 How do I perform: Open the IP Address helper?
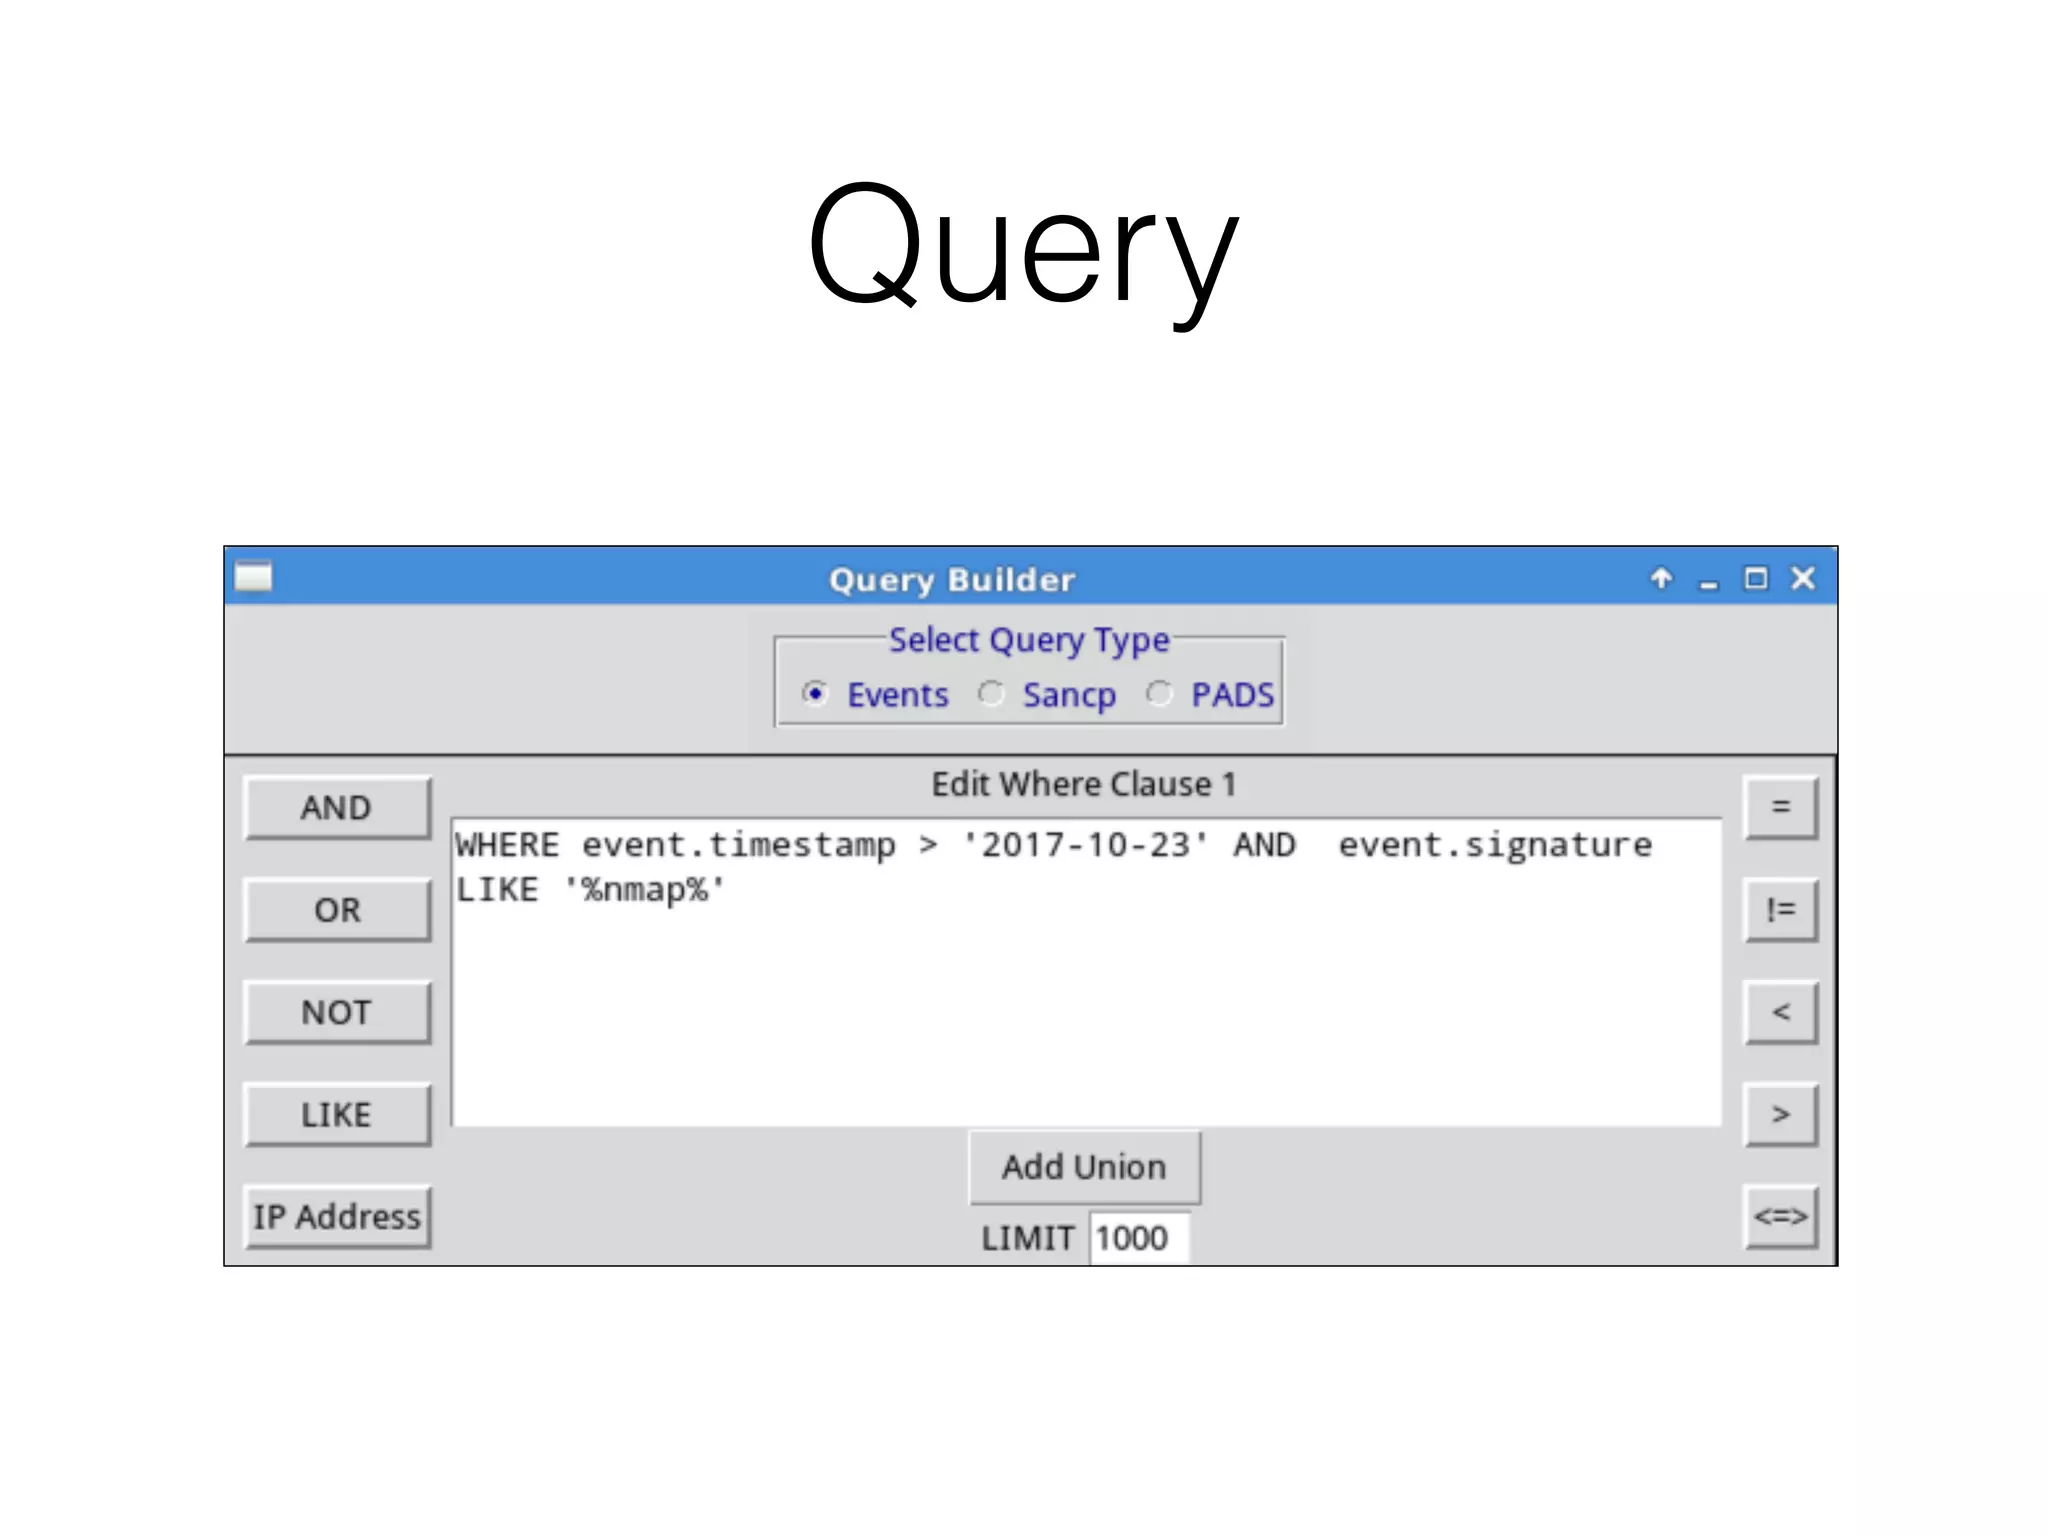338,1217
